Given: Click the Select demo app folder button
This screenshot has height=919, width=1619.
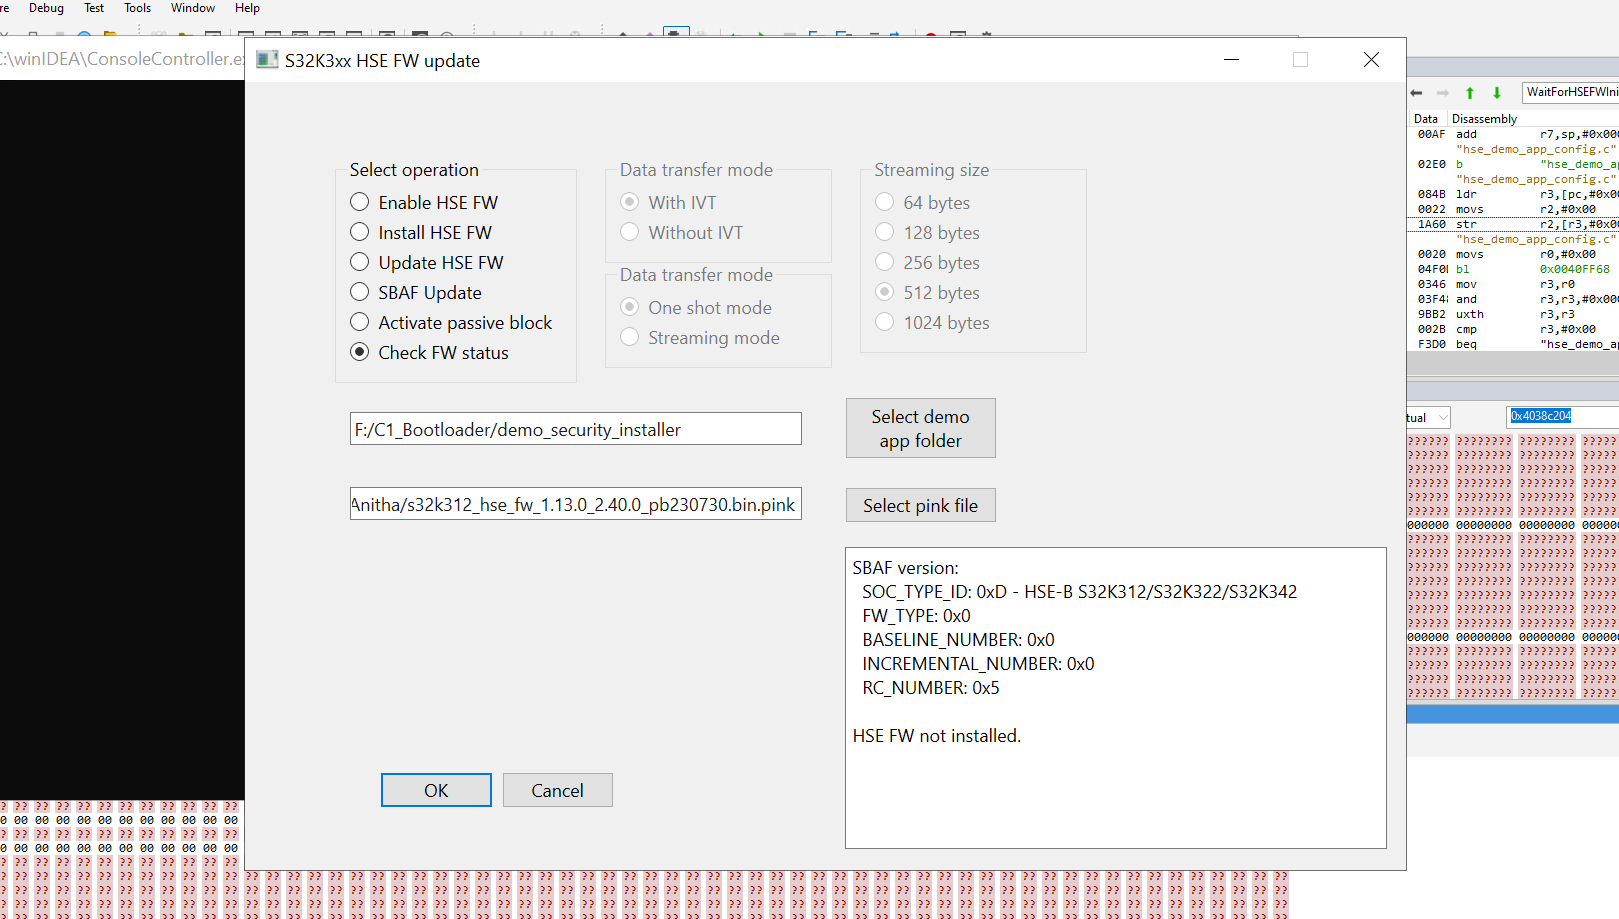Looking at the screenshot, I should click(x=920, y=428).
